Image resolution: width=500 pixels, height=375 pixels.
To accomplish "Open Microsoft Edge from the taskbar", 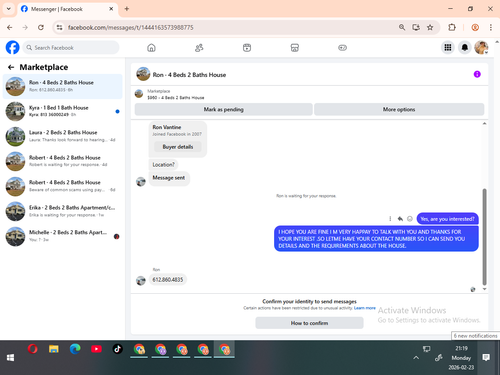I will (75, 349).
